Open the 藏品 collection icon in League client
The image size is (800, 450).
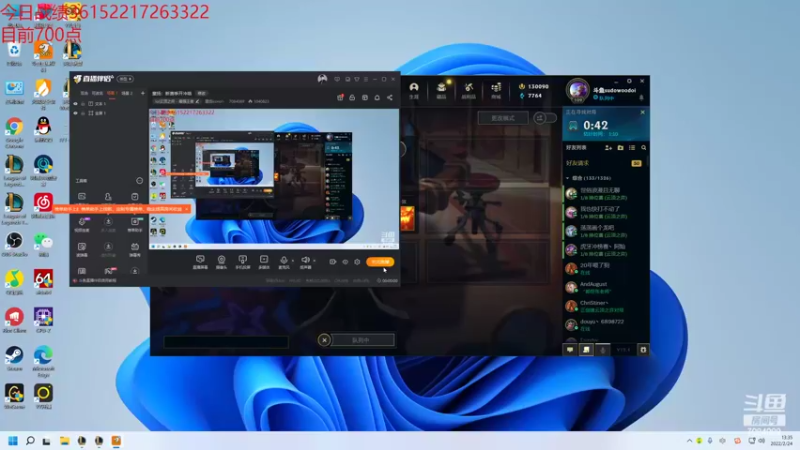(x=441, y=90)
